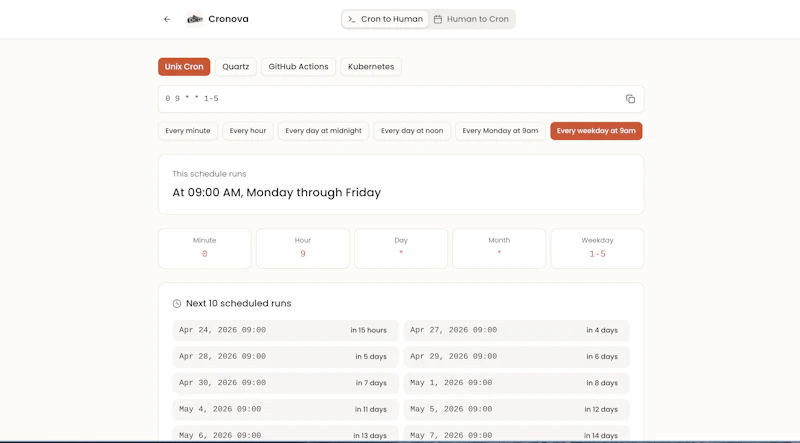Click the Cronova logo icon
Screen dimensions: 800x443
pos(194,19)
